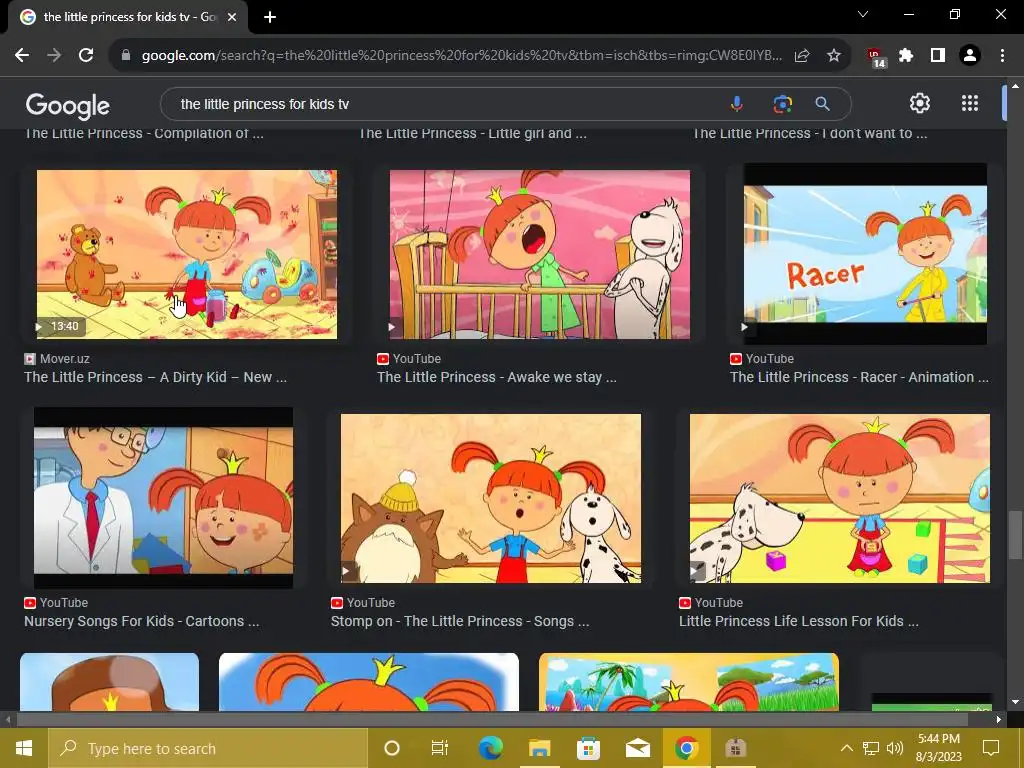Open Chrome three-dot menu

click(1002, 56)
